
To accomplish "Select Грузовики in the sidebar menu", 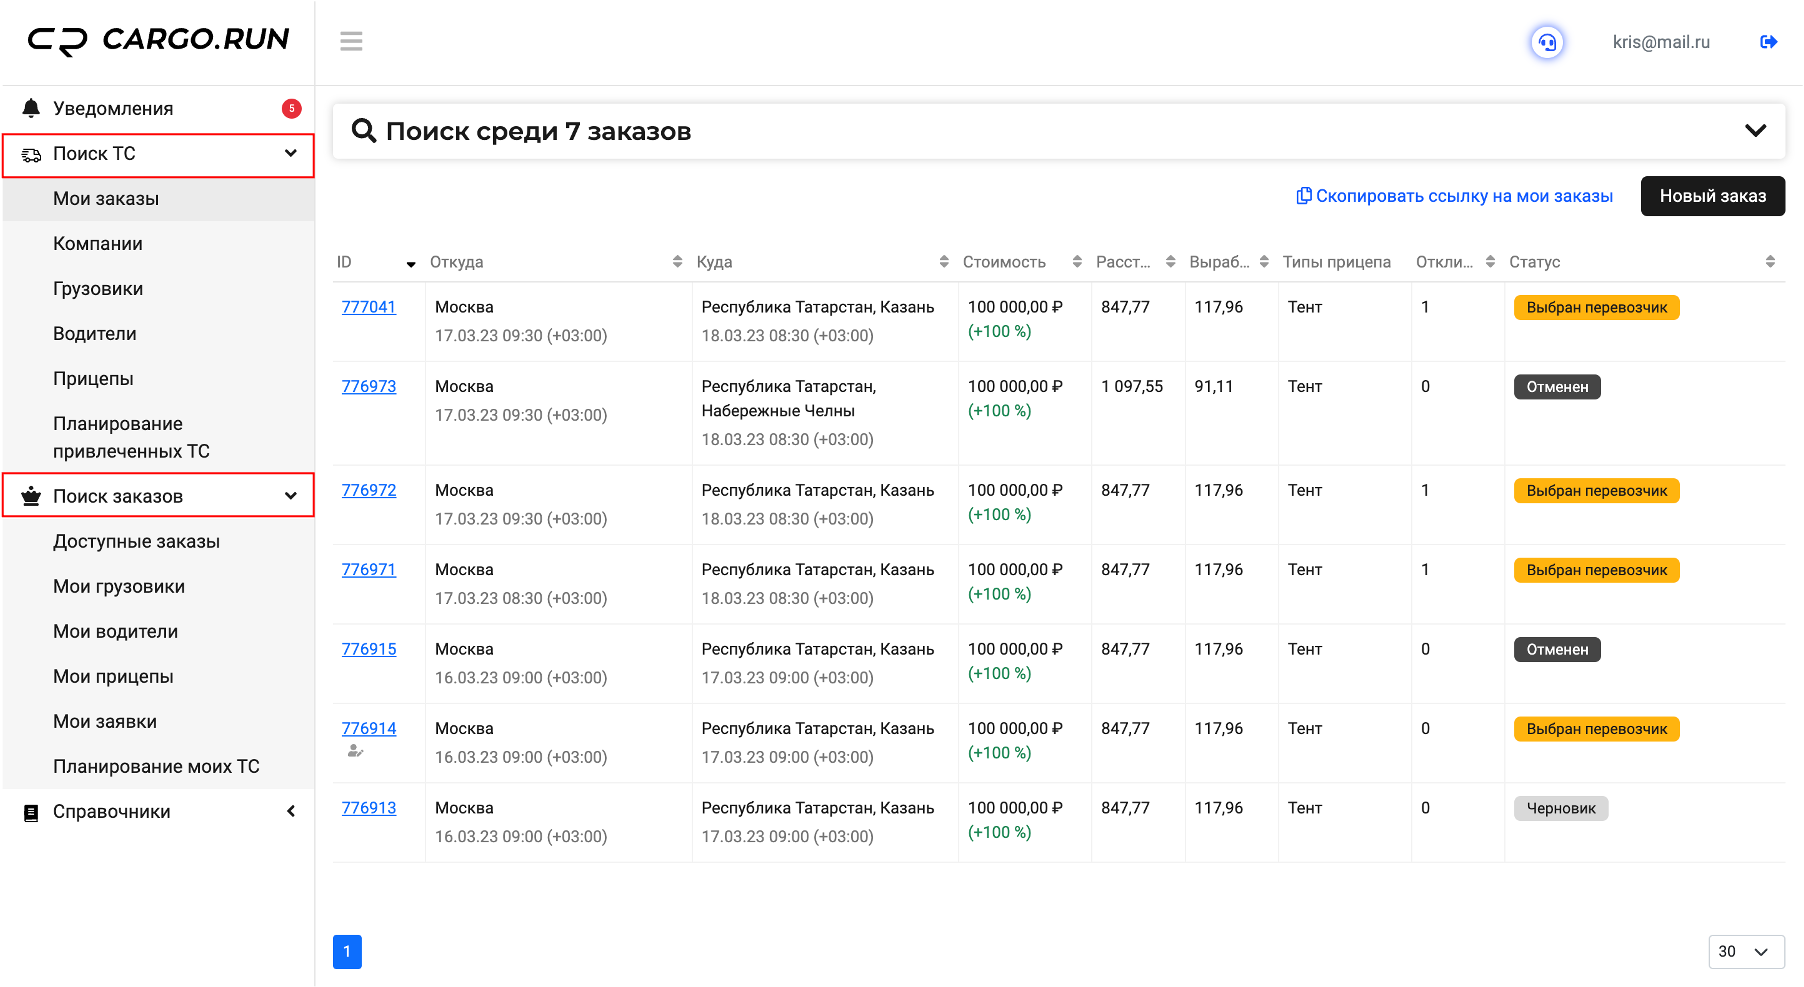I will [x=98, y=289].
